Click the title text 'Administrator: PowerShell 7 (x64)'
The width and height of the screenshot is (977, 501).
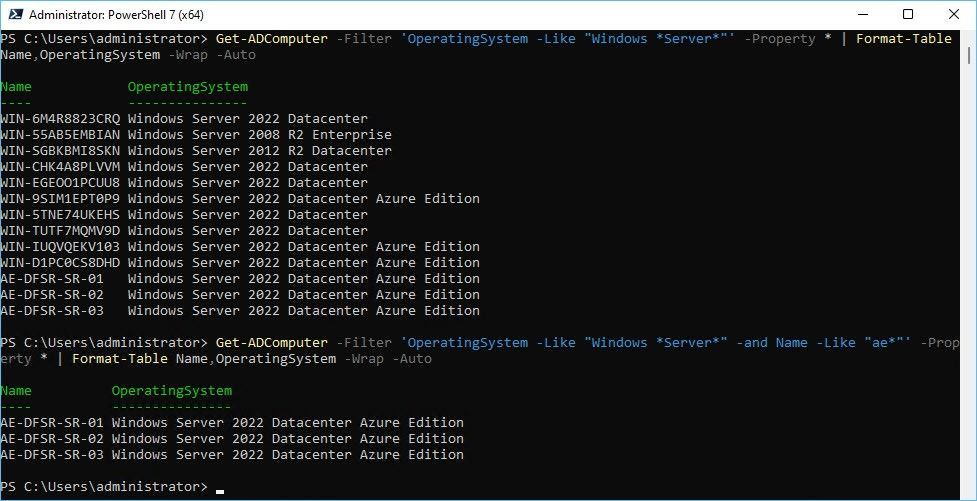click(117, 14)
